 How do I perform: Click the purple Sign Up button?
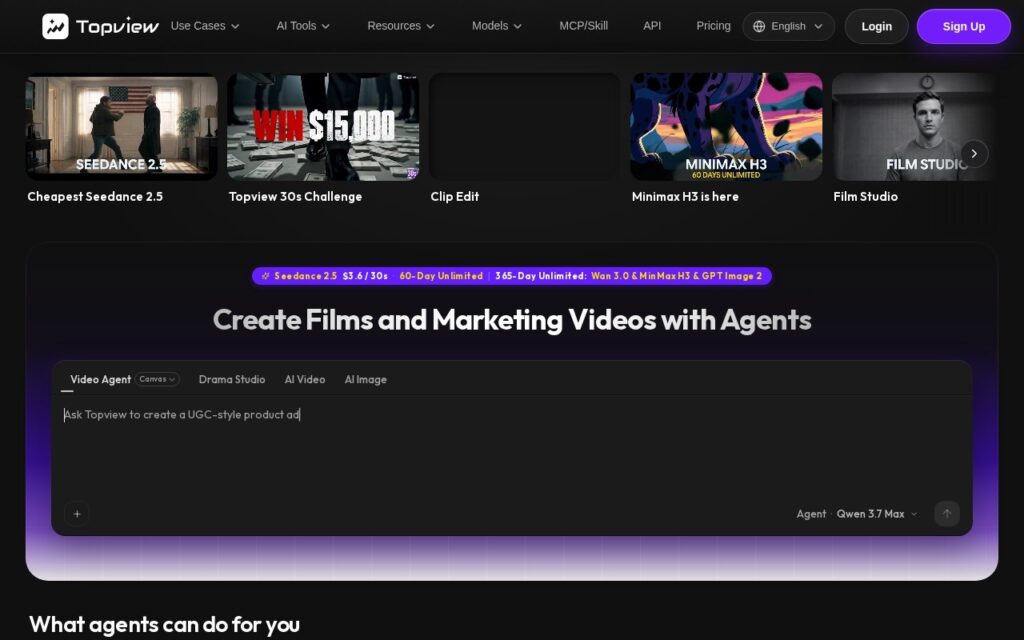963,27
